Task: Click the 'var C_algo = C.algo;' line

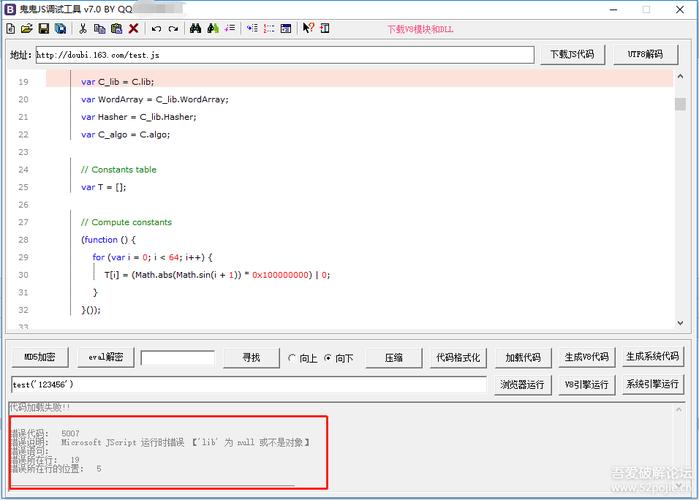Action: [125, 135]
